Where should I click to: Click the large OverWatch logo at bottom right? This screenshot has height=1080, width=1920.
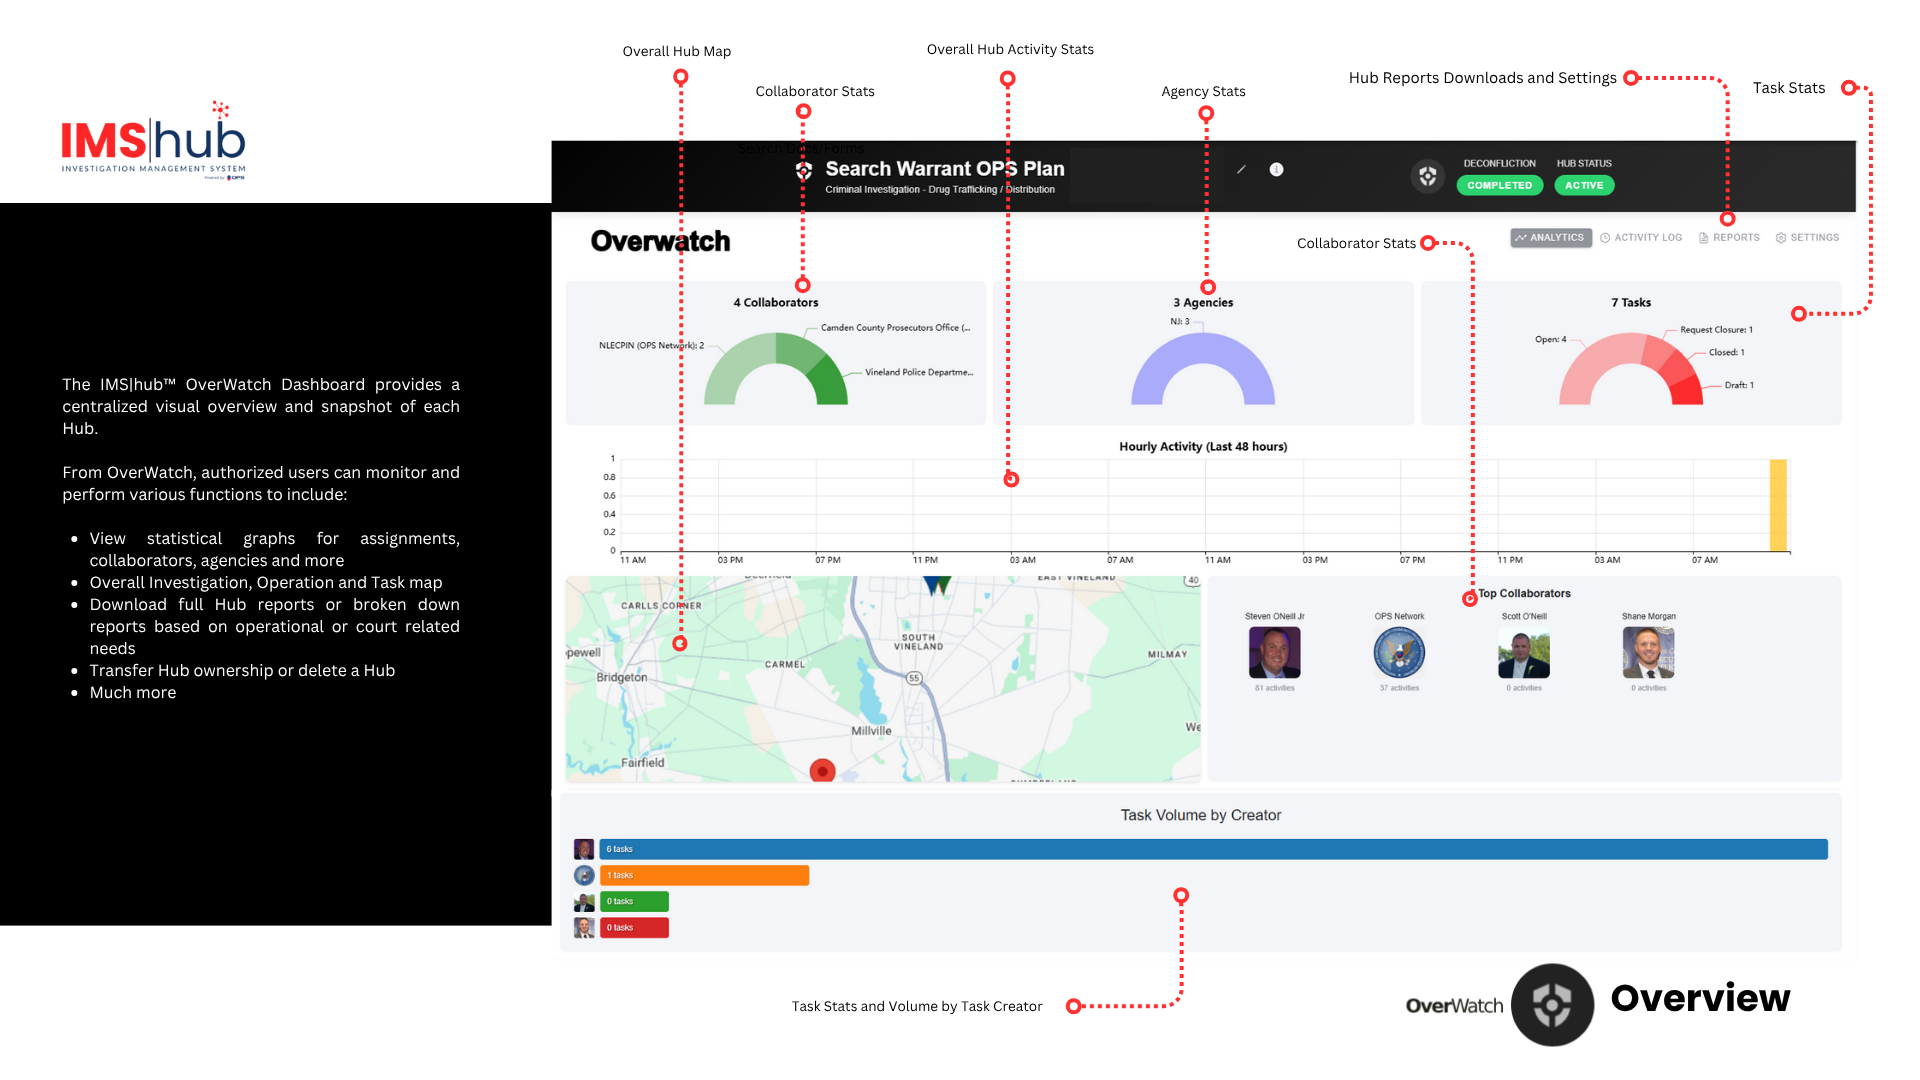click(1552, 1004)
